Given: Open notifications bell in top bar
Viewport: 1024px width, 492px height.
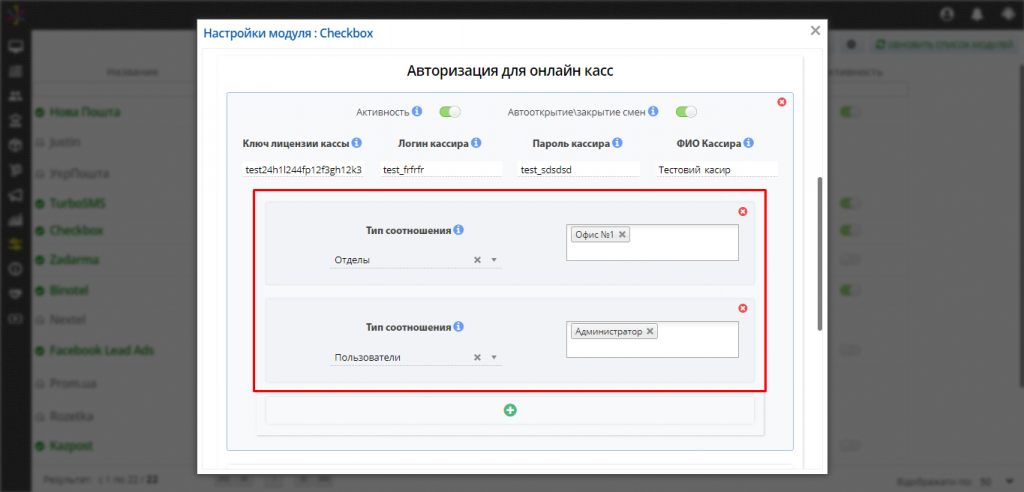Looking at the screenshot, I should pos(978,13).
